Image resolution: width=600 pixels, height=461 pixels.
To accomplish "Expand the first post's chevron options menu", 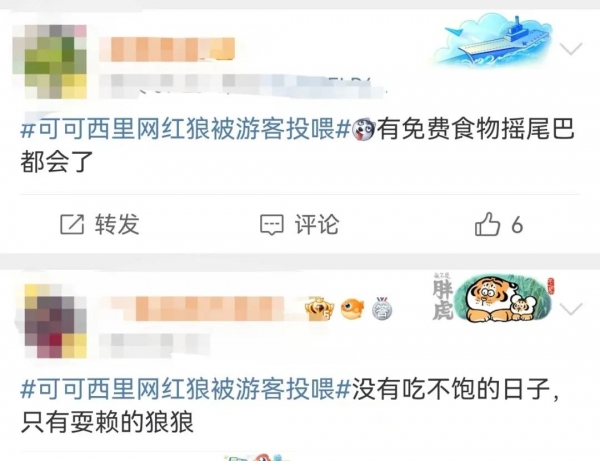I will [571, 49].
